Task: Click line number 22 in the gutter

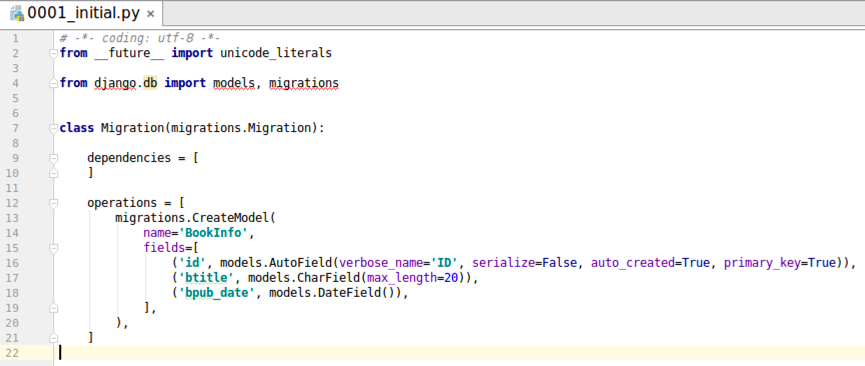Action: click(12, 353)
